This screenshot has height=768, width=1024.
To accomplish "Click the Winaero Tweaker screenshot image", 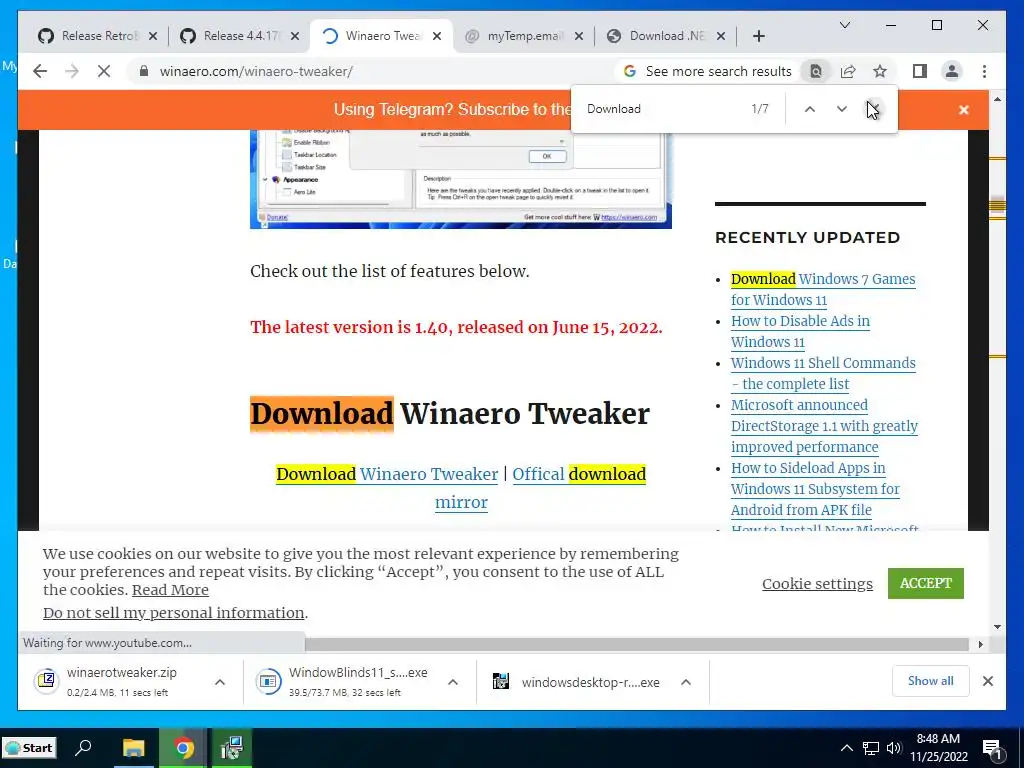I will click(460, 179).
